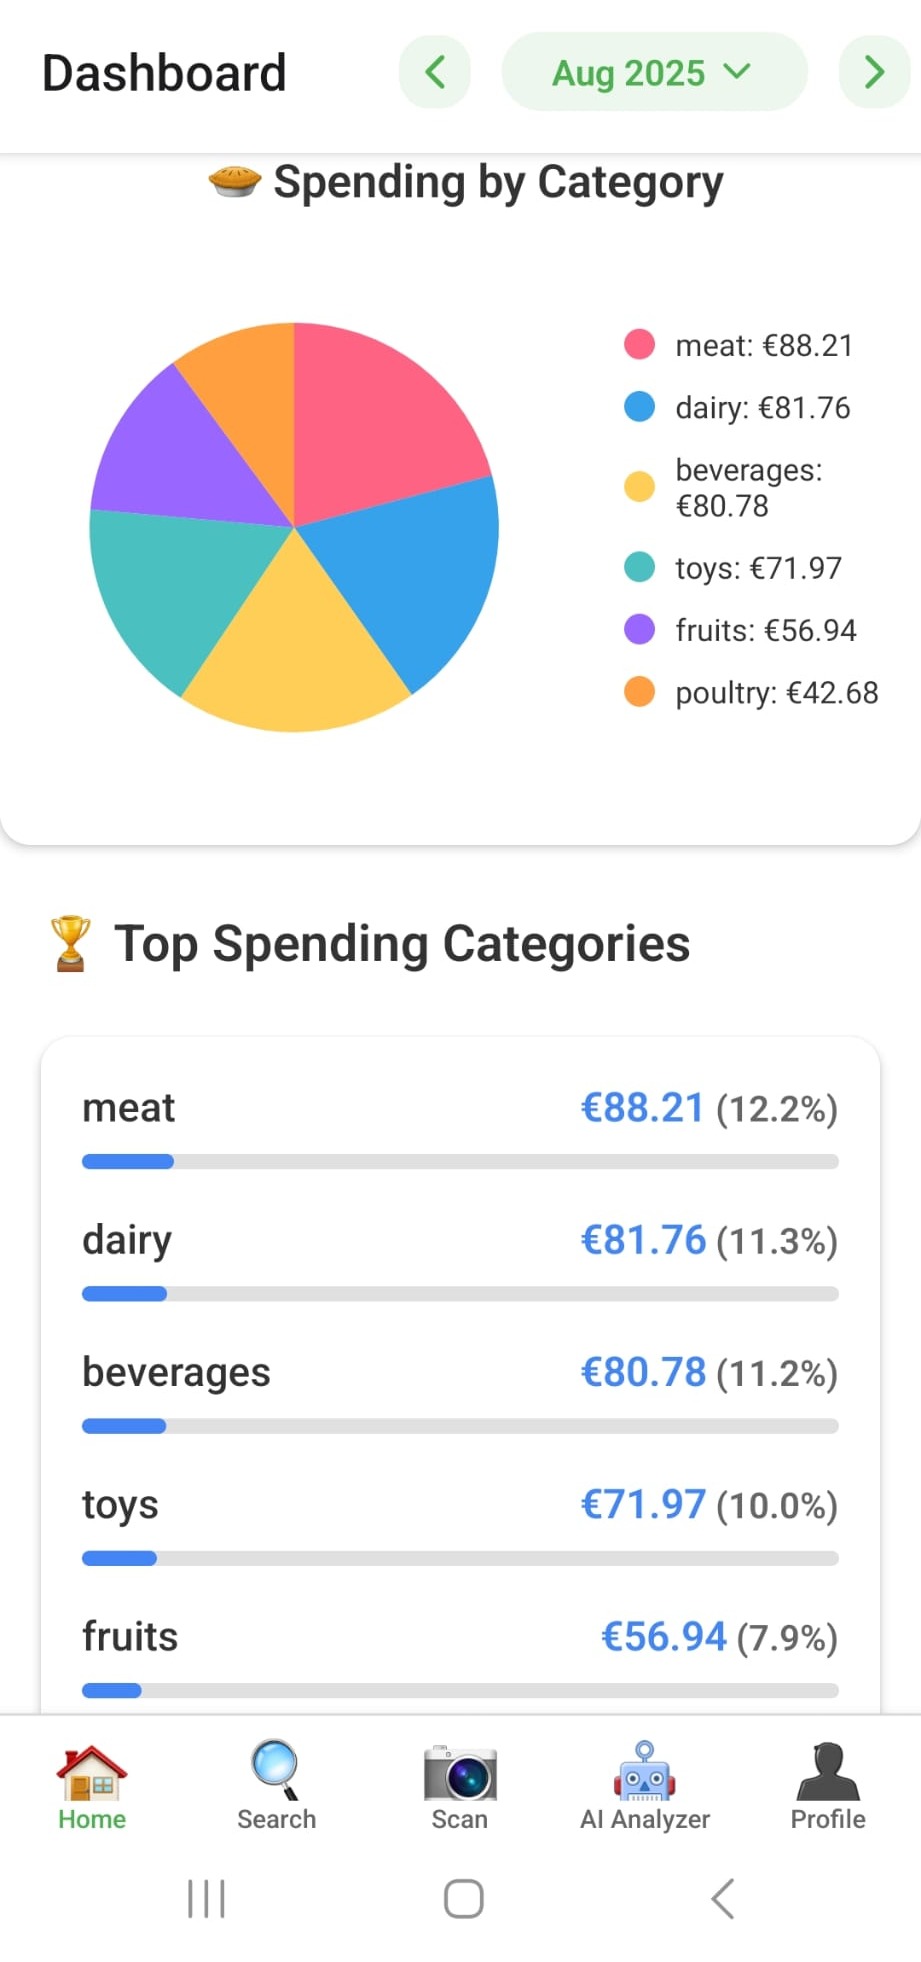Tap the Home house icon
The image size is (921, 1962).
tap(91, 1773)
